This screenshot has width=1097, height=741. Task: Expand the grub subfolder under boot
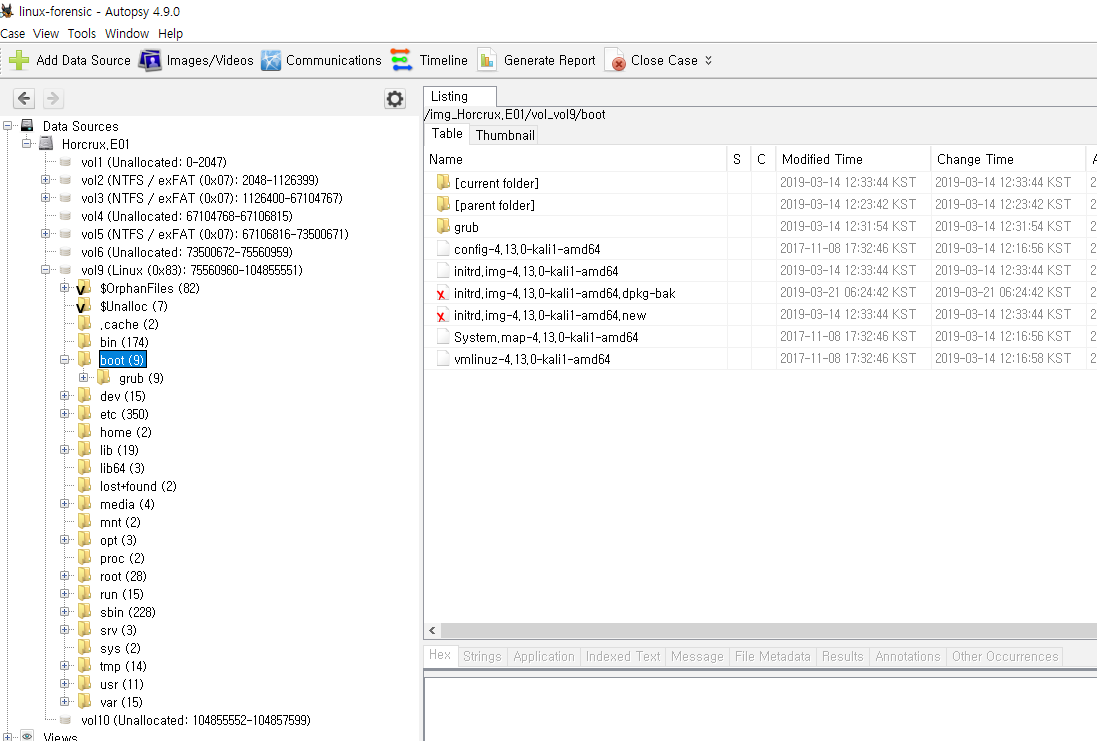(x=83, y=378)
